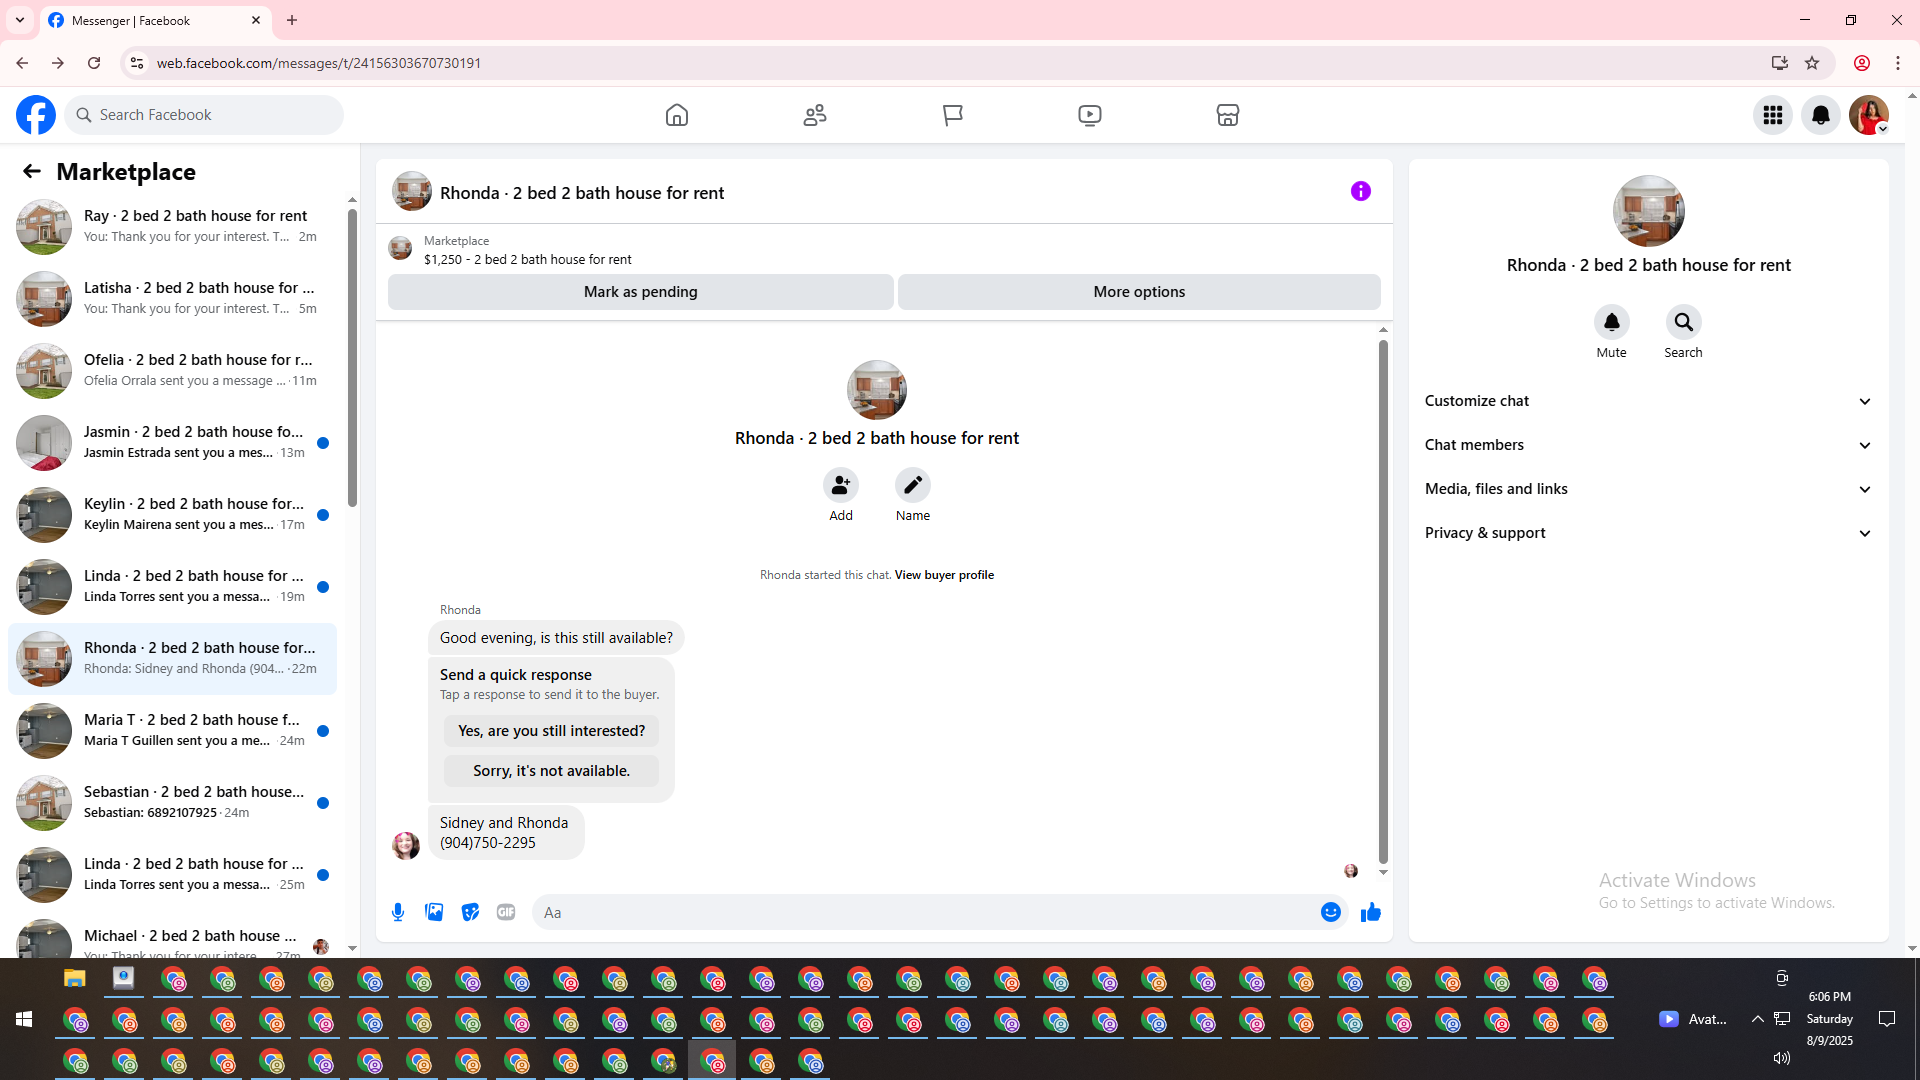Attach a photo using the image icon
Screen dimensions: 1920x1080
pos(434,912)
